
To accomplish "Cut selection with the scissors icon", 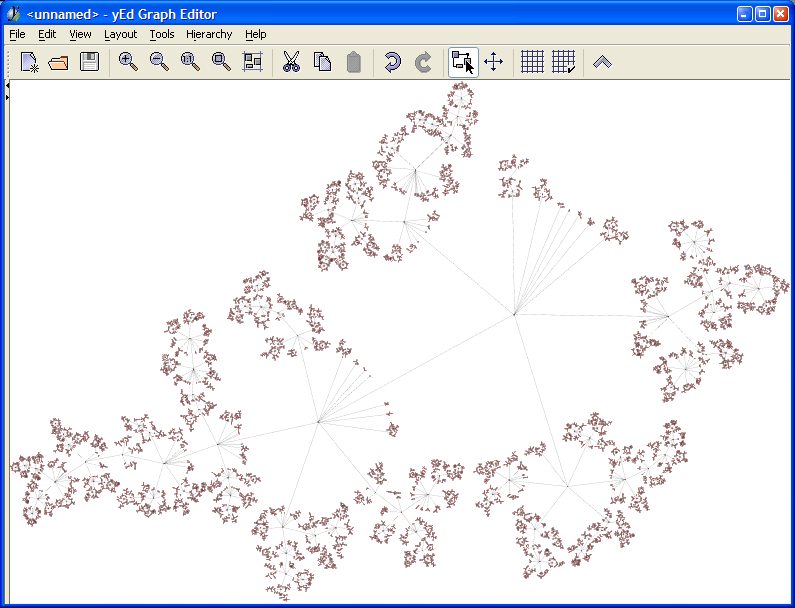I will (291, 62).
